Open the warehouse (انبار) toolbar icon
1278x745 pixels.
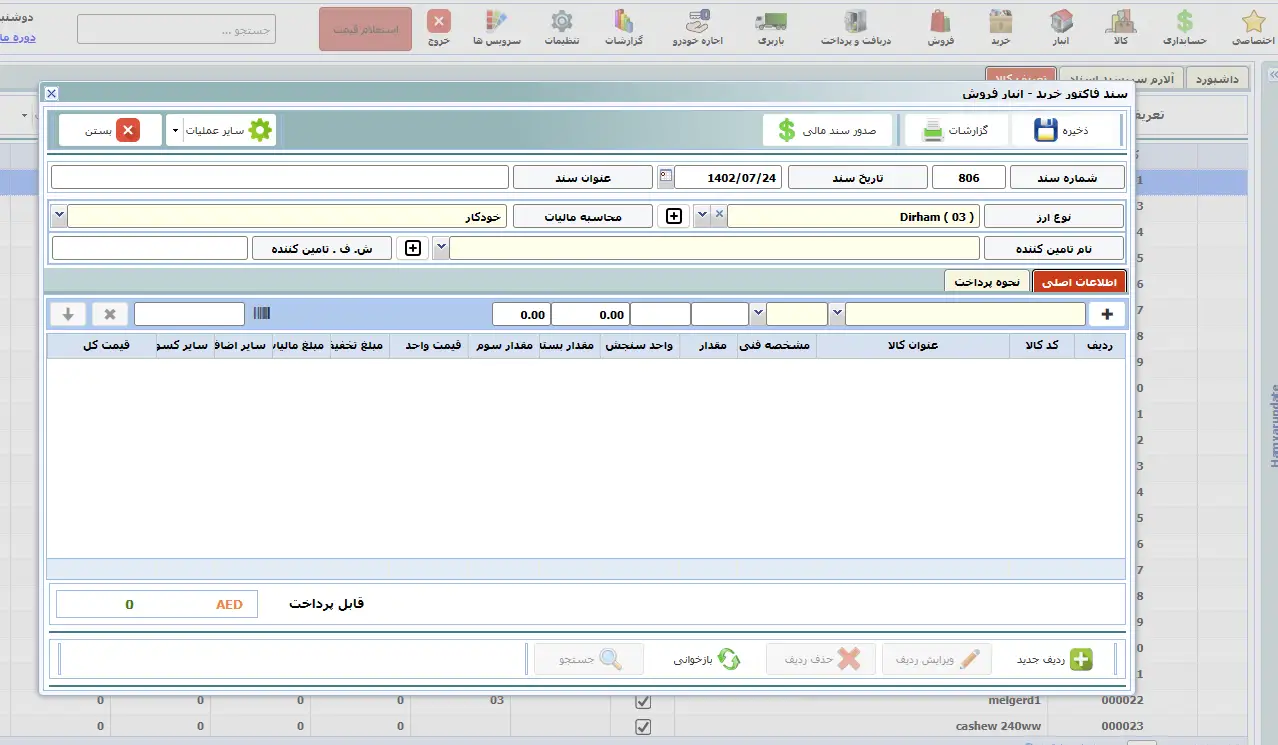(1061, 28)
